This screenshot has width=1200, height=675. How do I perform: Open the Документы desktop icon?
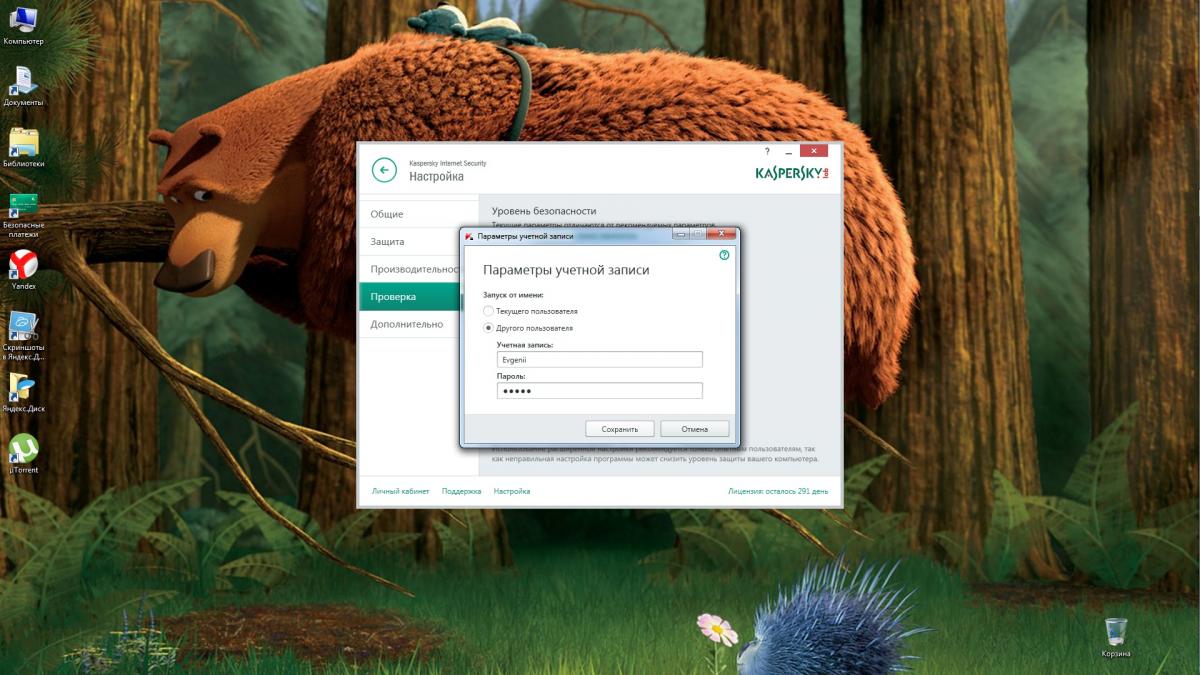(x=23, y=86)
